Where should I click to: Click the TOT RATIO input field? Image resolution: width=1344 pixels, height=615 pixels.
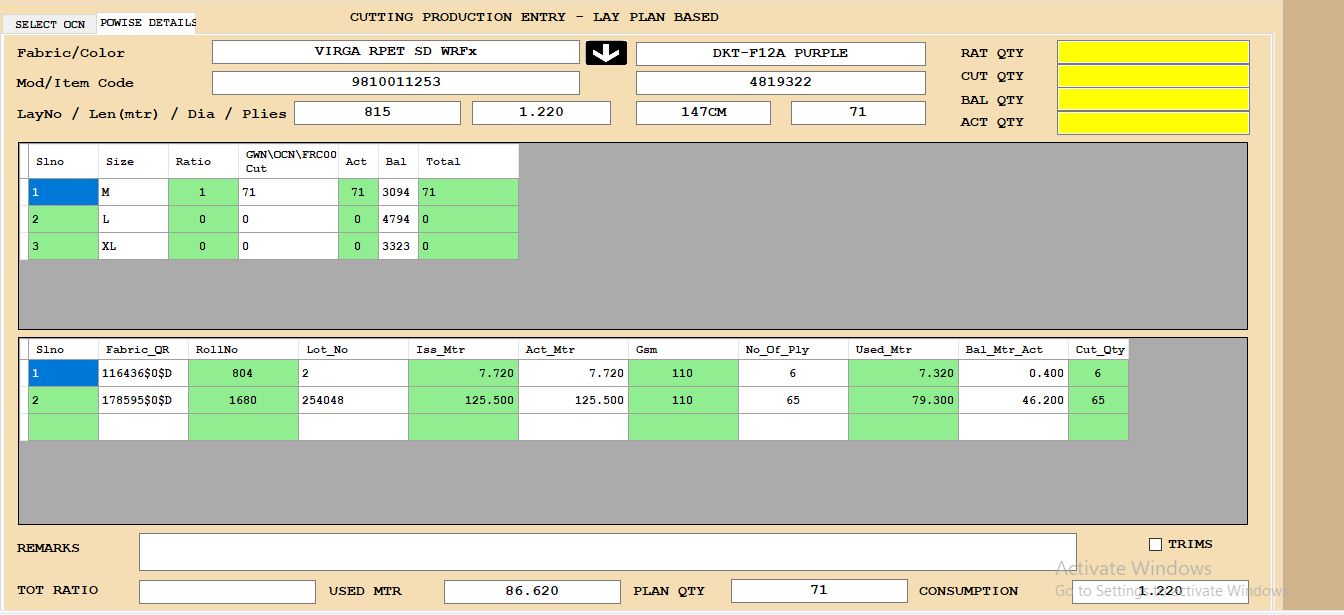[227, 591]
